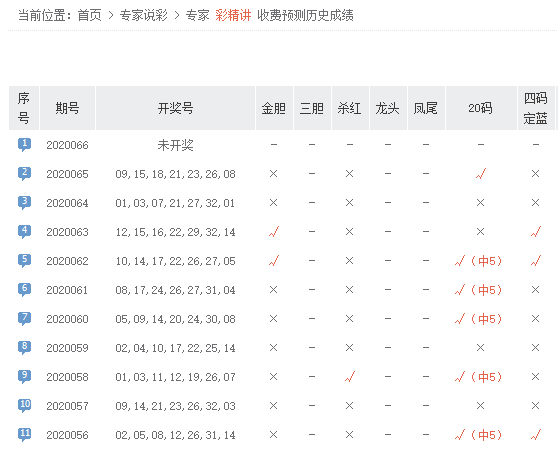Click the blue number 1 row badge

(24, 145)
